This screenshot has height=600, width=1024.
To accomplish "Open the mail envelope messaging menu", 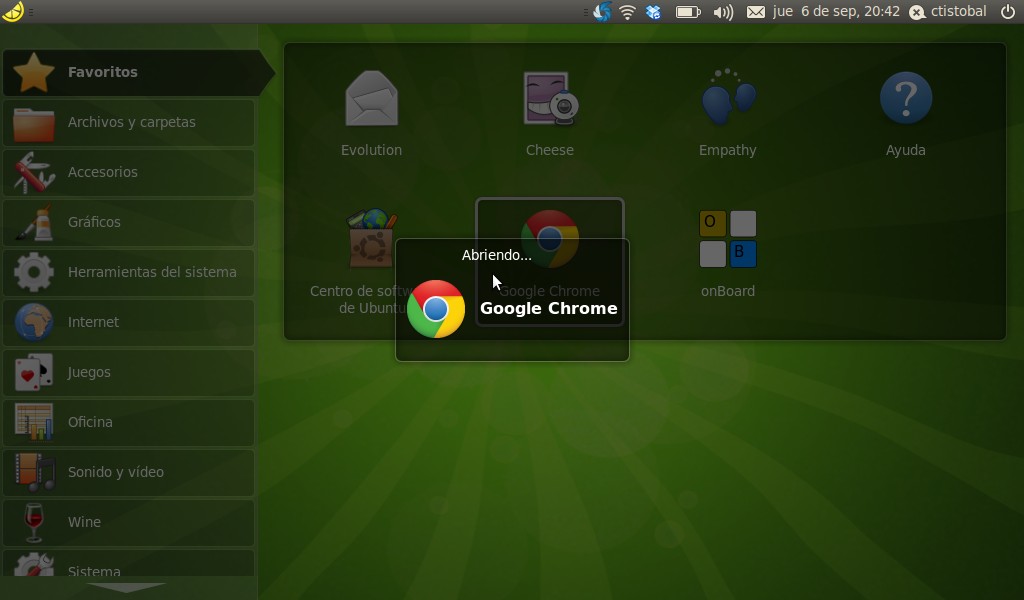I will (756, 12).
